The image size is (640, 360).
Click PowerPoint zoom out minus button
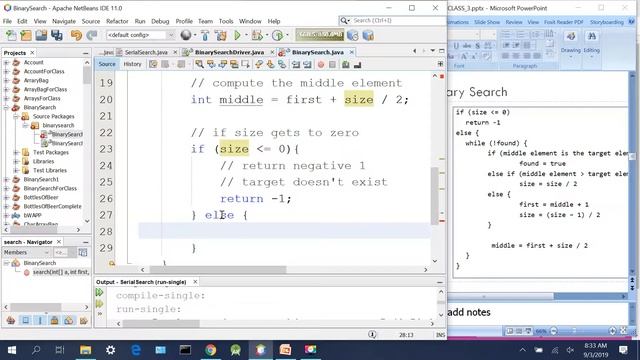point(554,331)
